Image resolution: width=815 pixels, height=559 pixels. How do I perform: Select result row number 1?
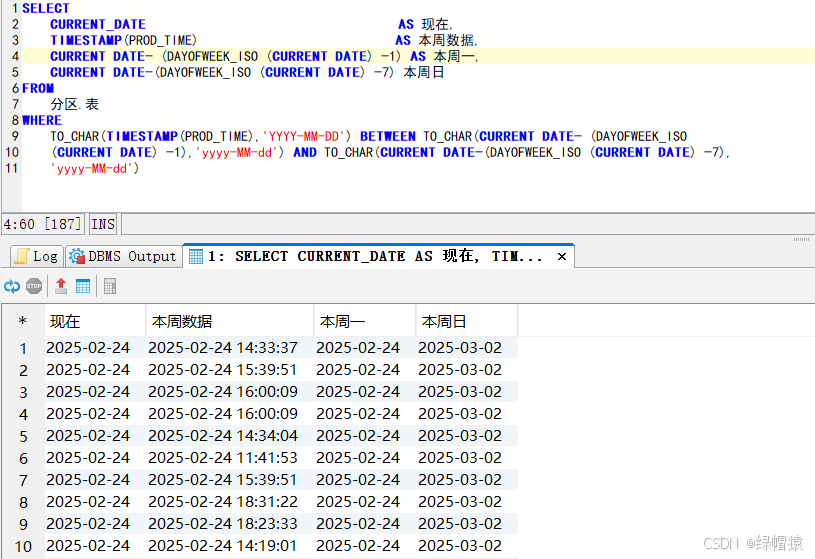pos(23,348)
